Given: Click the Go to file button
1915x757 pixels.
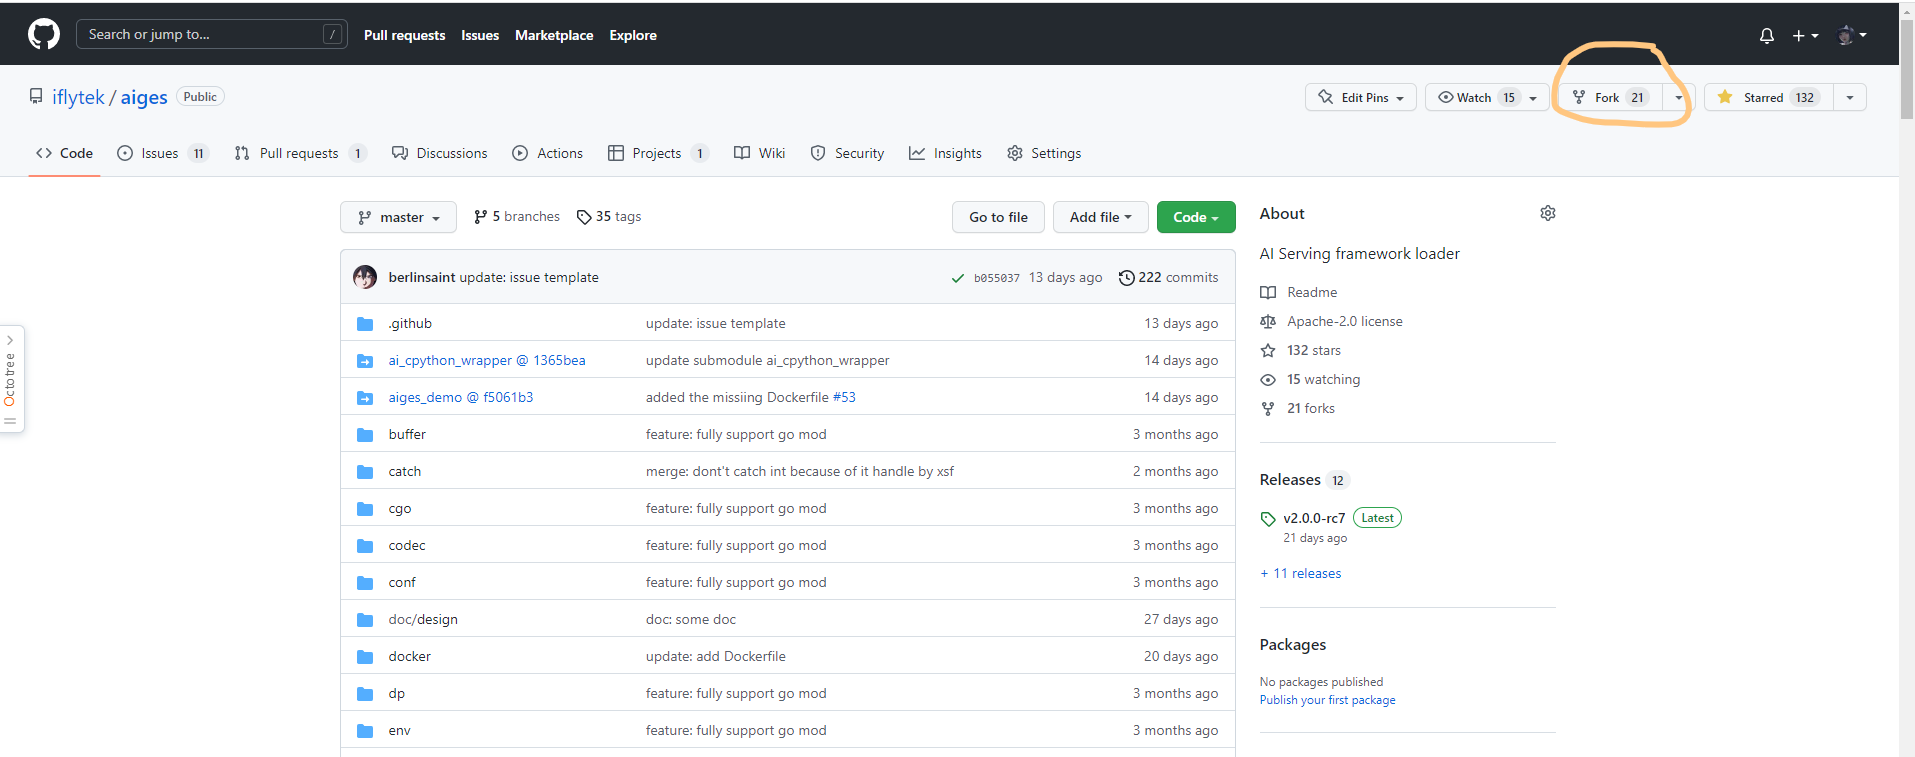Looking at the screenshot, I should click(998, 217).
